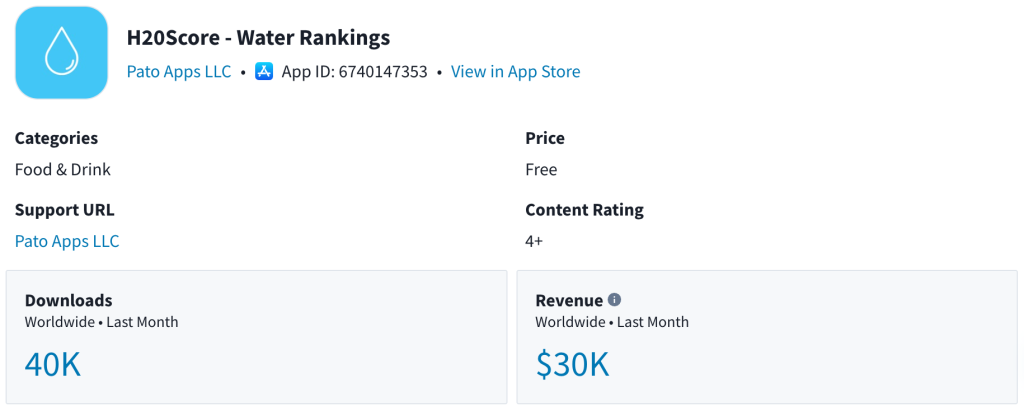This screenshot has width=1024, height=411.
Task: Click the Revenue card heading
Action: coord(569,300)
